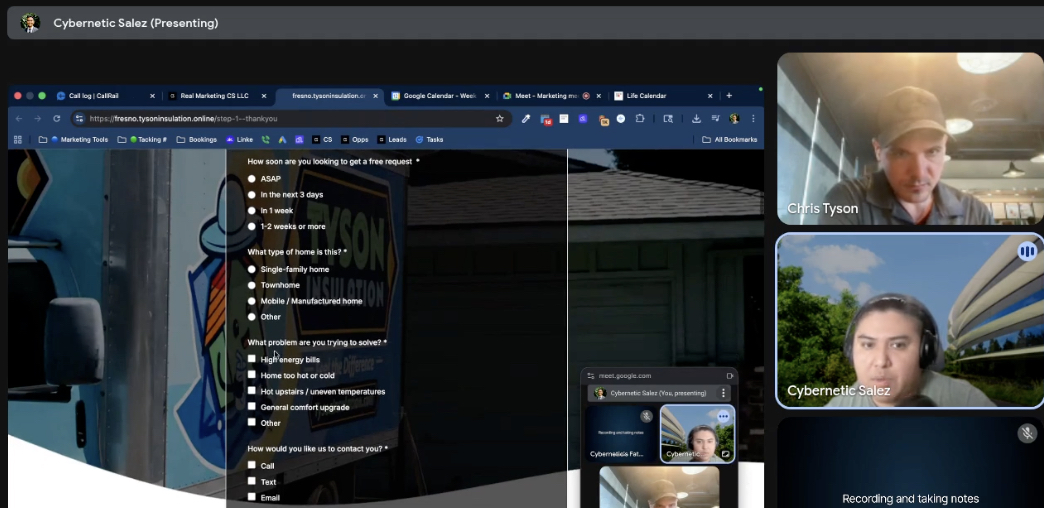Open the Chrome three-dot menu

[753, 119]
